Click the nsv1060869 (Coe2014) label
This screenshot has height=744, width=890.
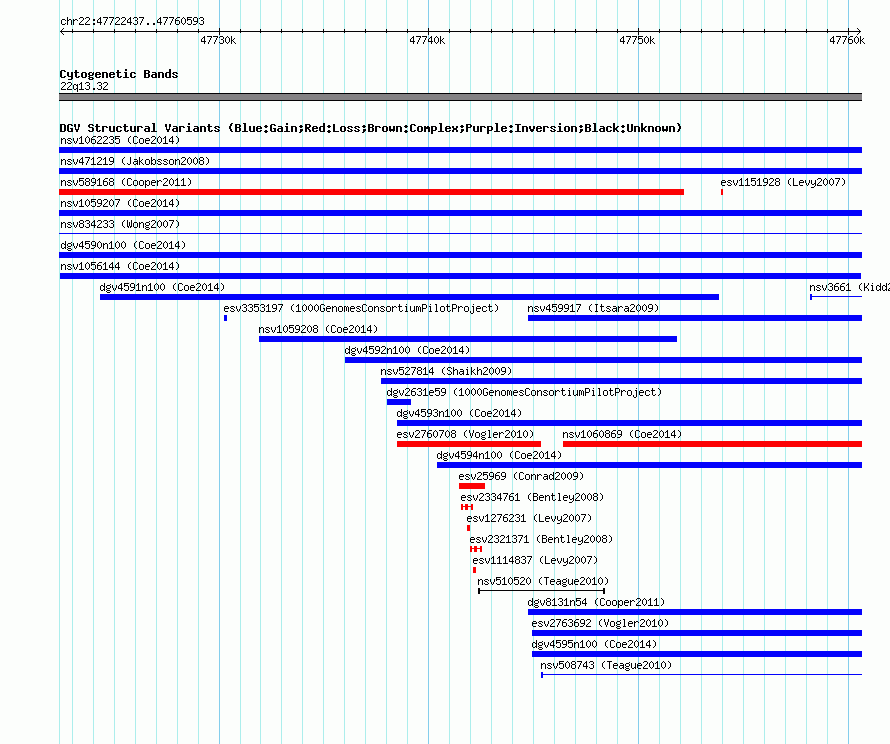pyautogui.click(x=622, y=434)
